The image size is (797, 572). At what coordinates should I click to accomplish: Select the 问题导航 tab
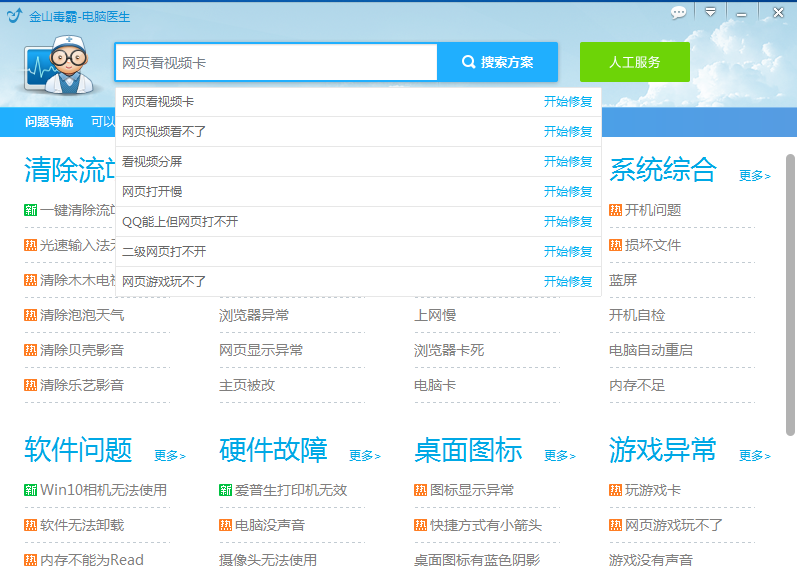tap(49, 122)
